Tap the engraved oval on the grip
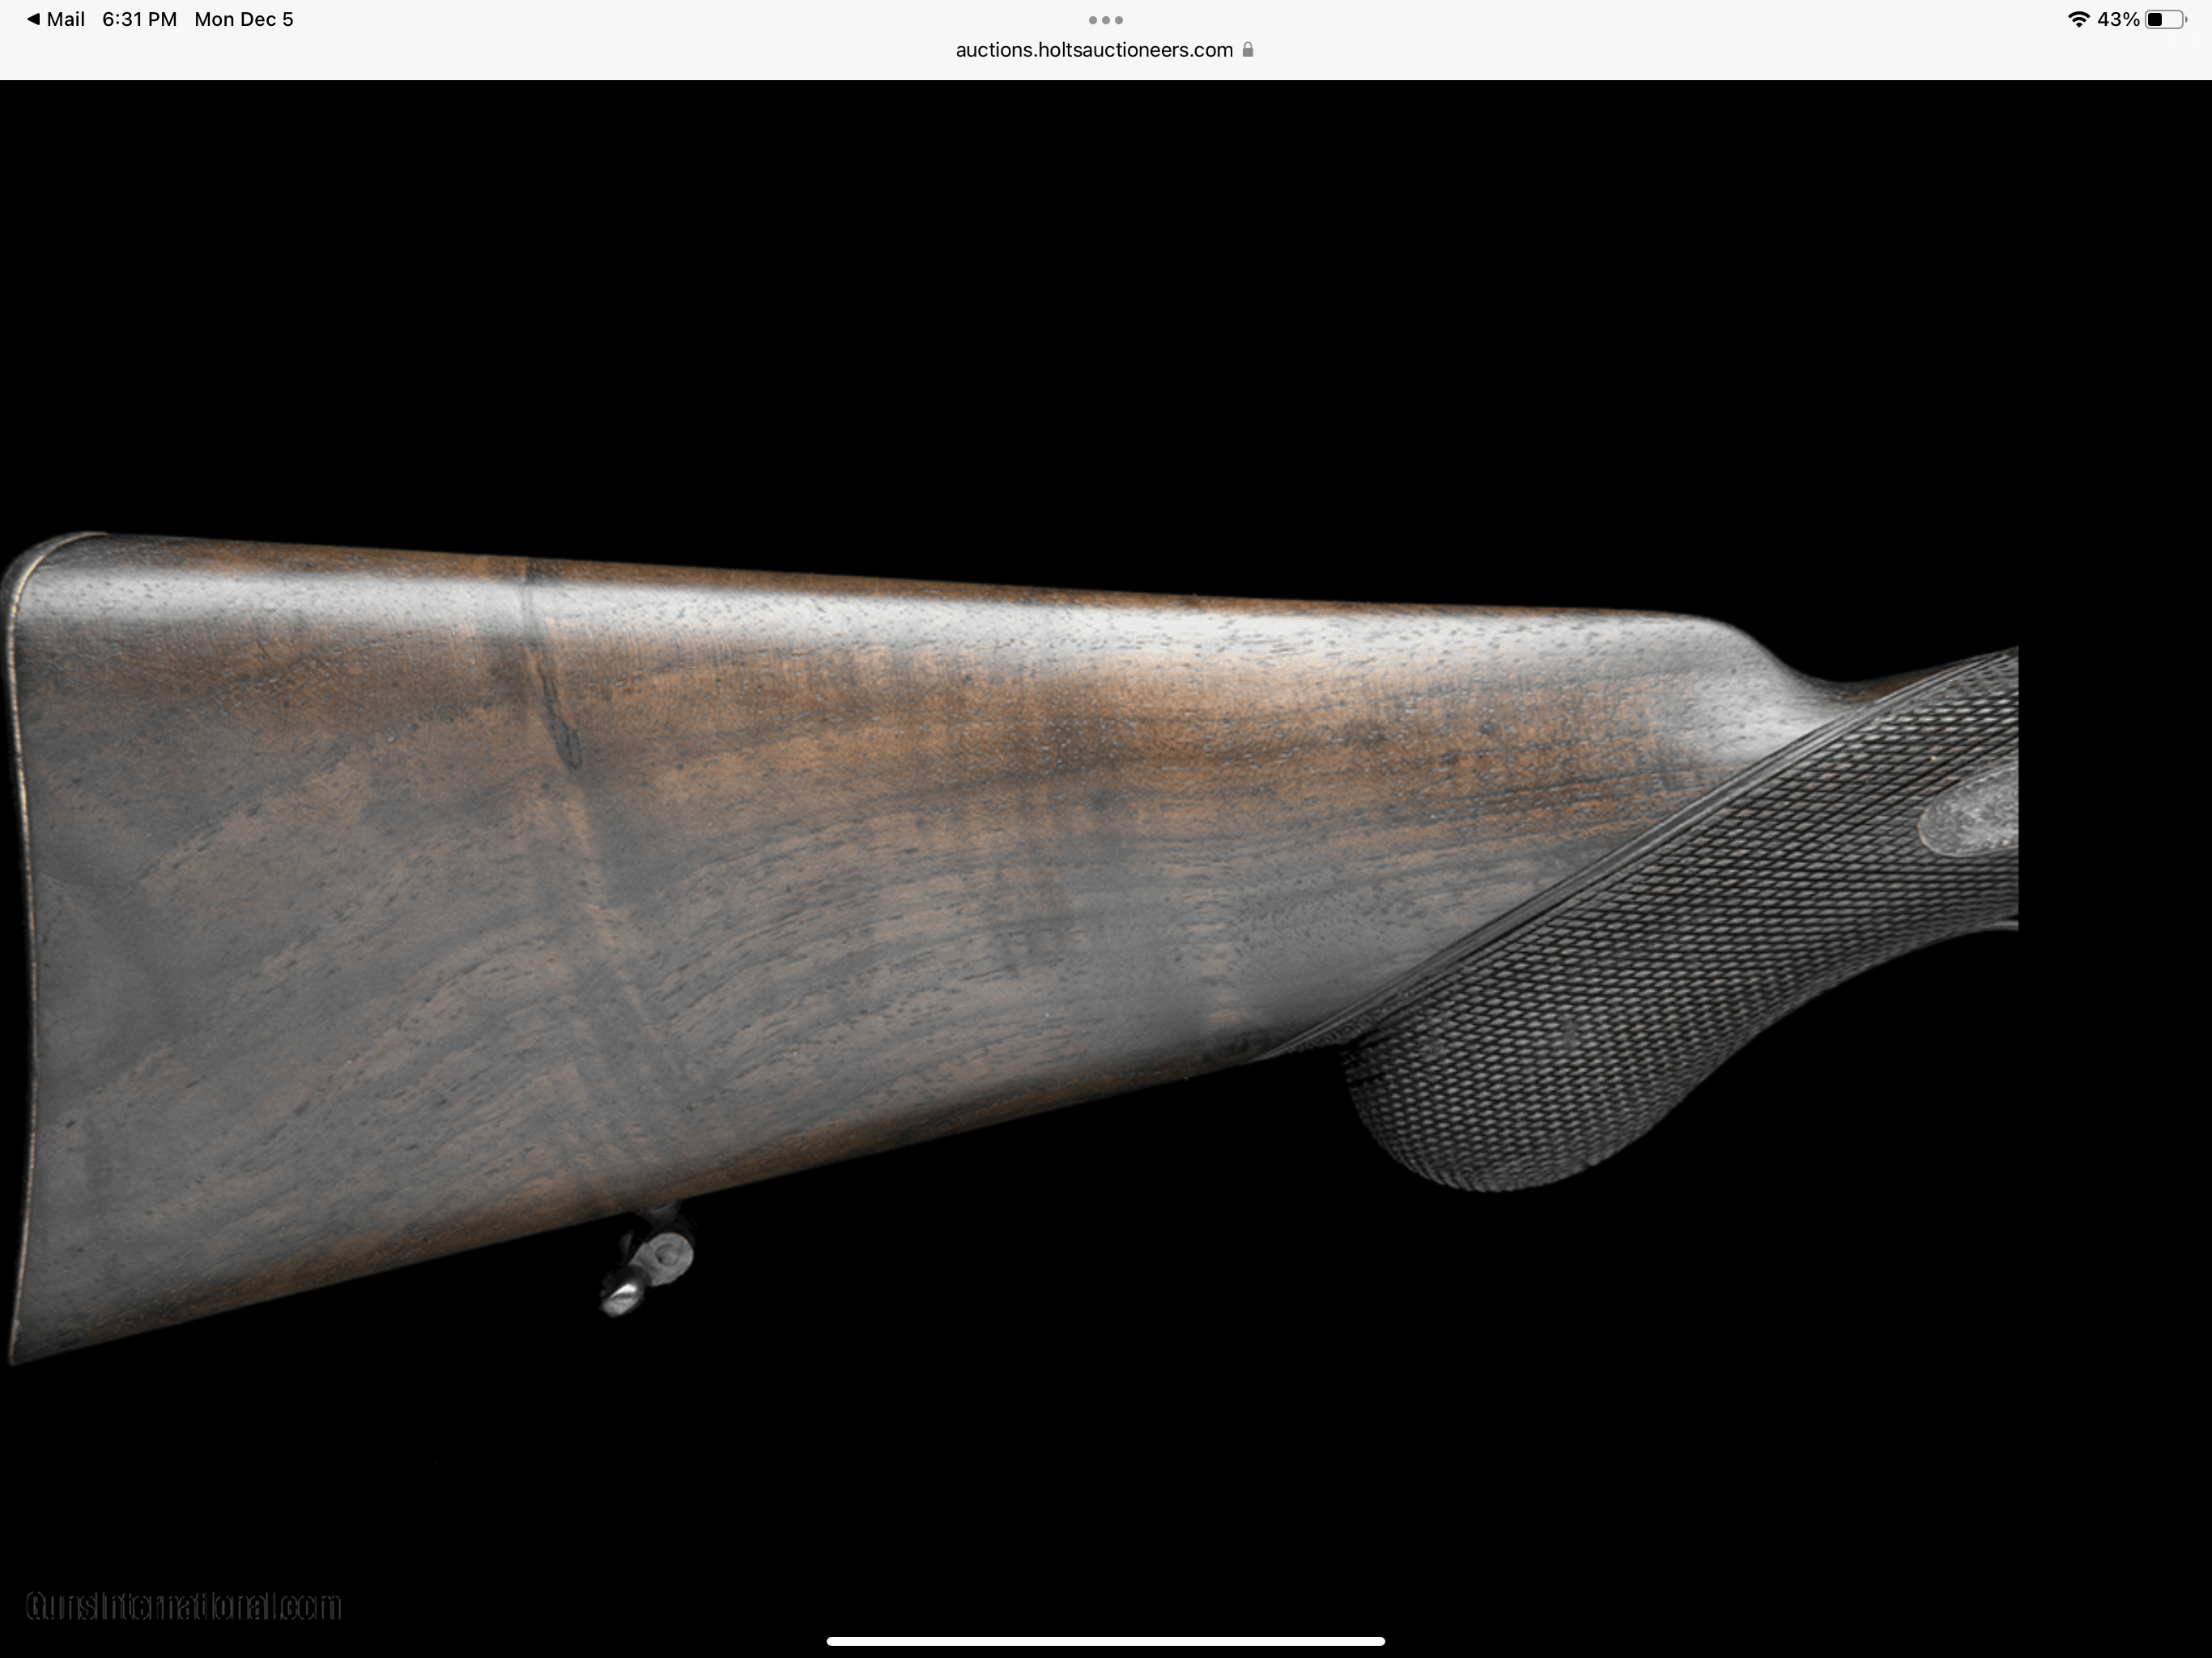 [1968, 818]
